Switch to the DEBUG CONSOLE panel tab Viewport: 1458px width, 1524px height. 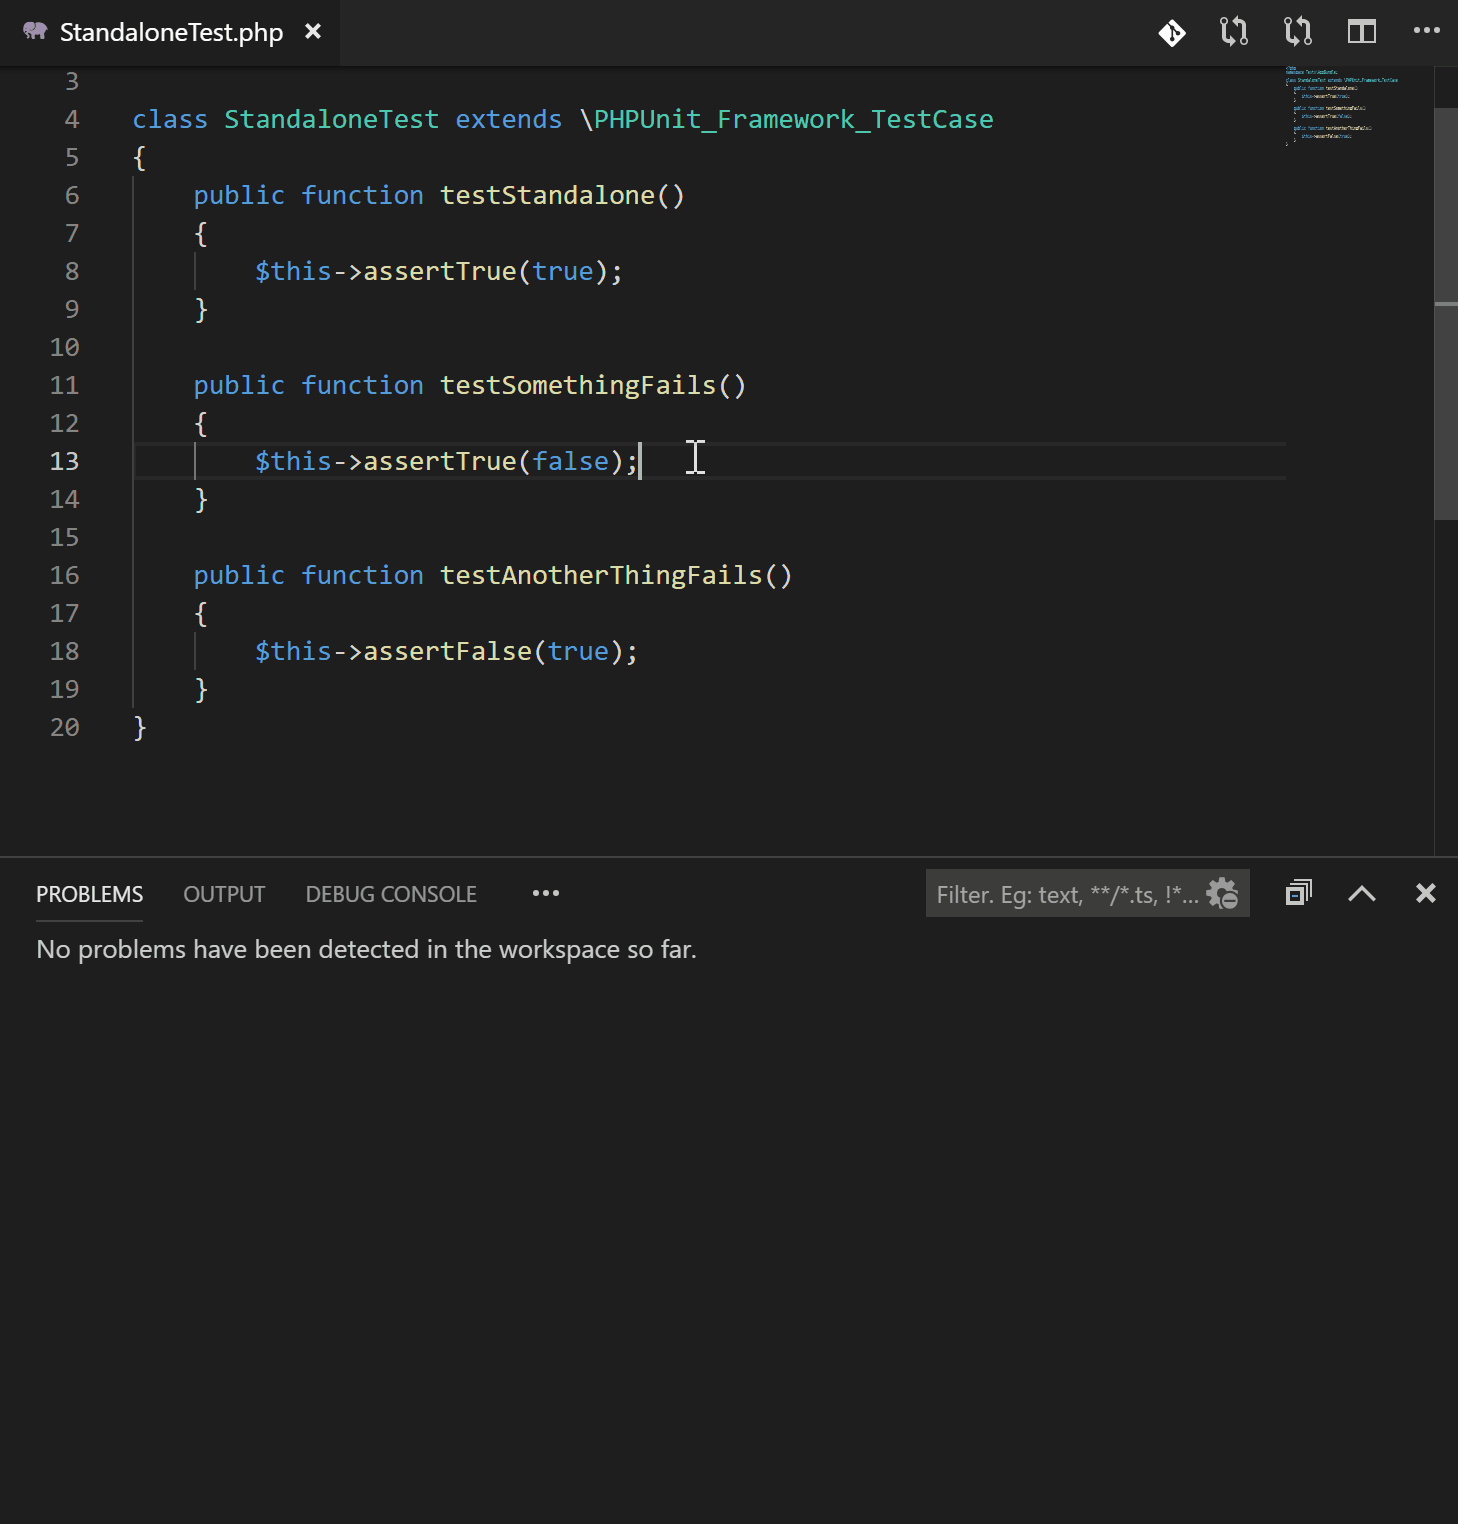pyautogui.click(x=391, y=894)
